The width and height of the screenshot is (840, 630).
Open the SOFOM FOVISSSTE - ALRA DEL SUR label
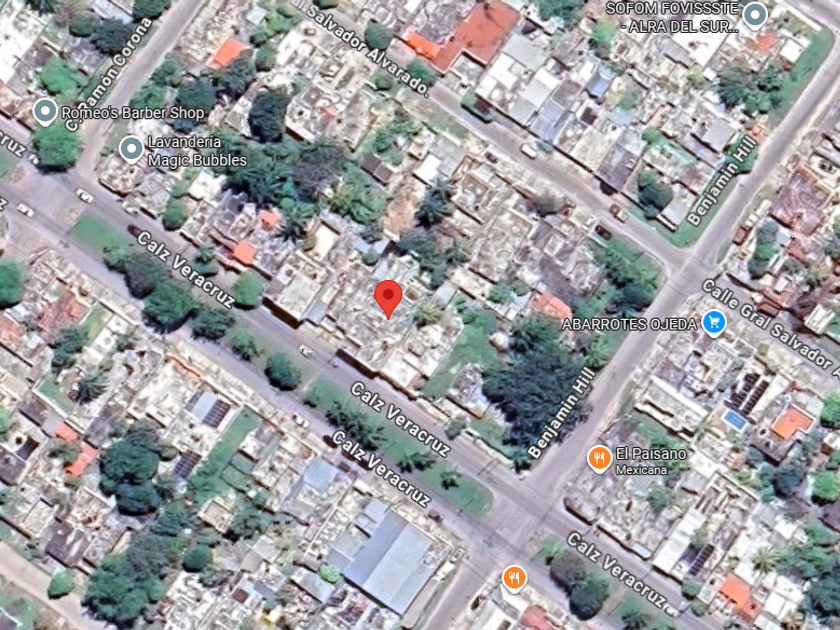[673, 17]
